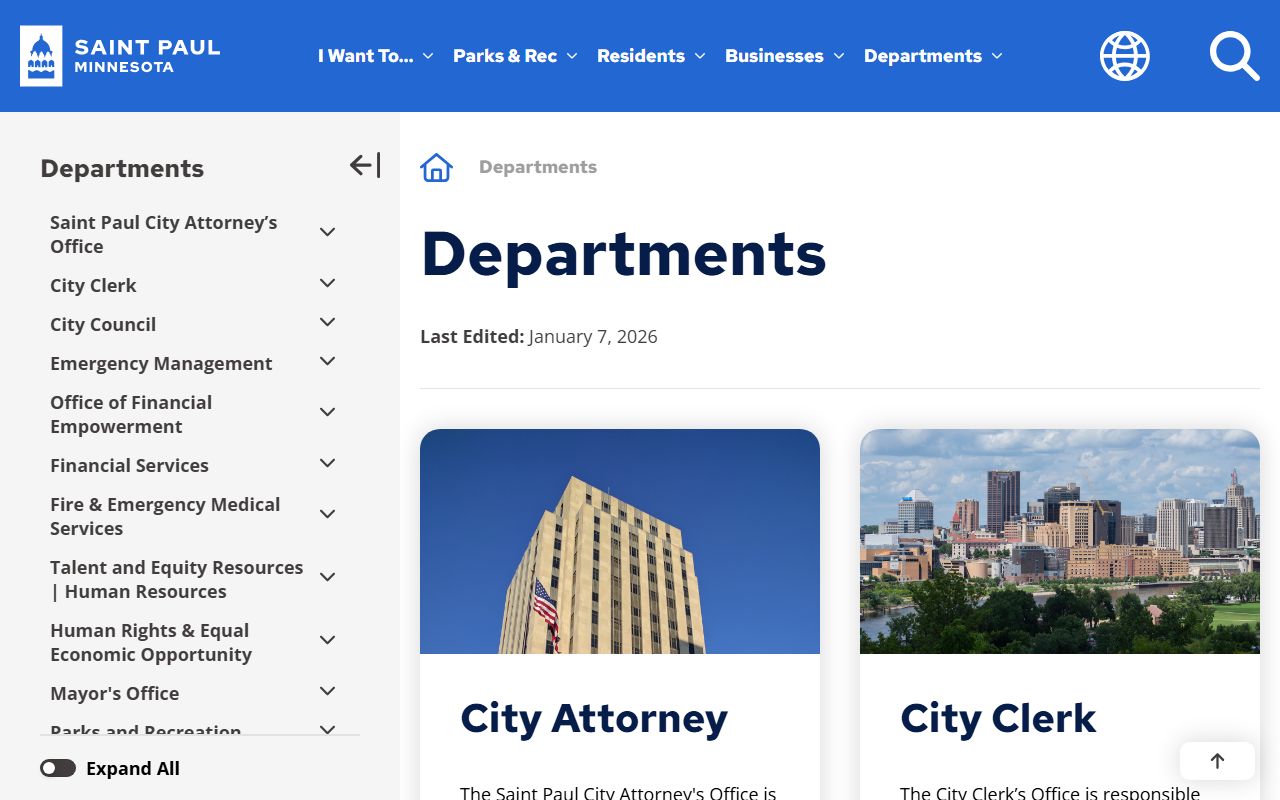Expand Fire & Emergency Medical Services chevron
The image size is (1280, 800).
coord(327,514)
